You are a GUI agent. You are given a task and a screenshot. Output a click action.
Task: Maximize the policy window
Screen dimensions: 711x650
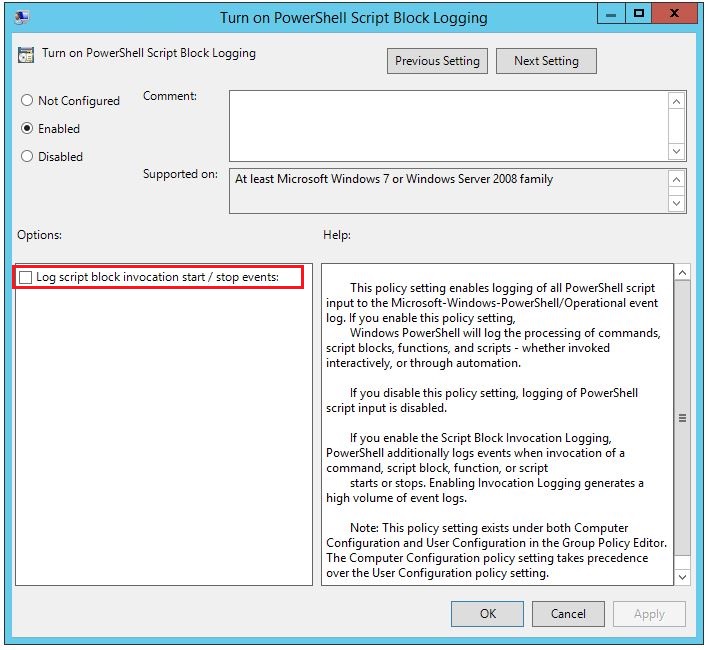pos(638,14)
